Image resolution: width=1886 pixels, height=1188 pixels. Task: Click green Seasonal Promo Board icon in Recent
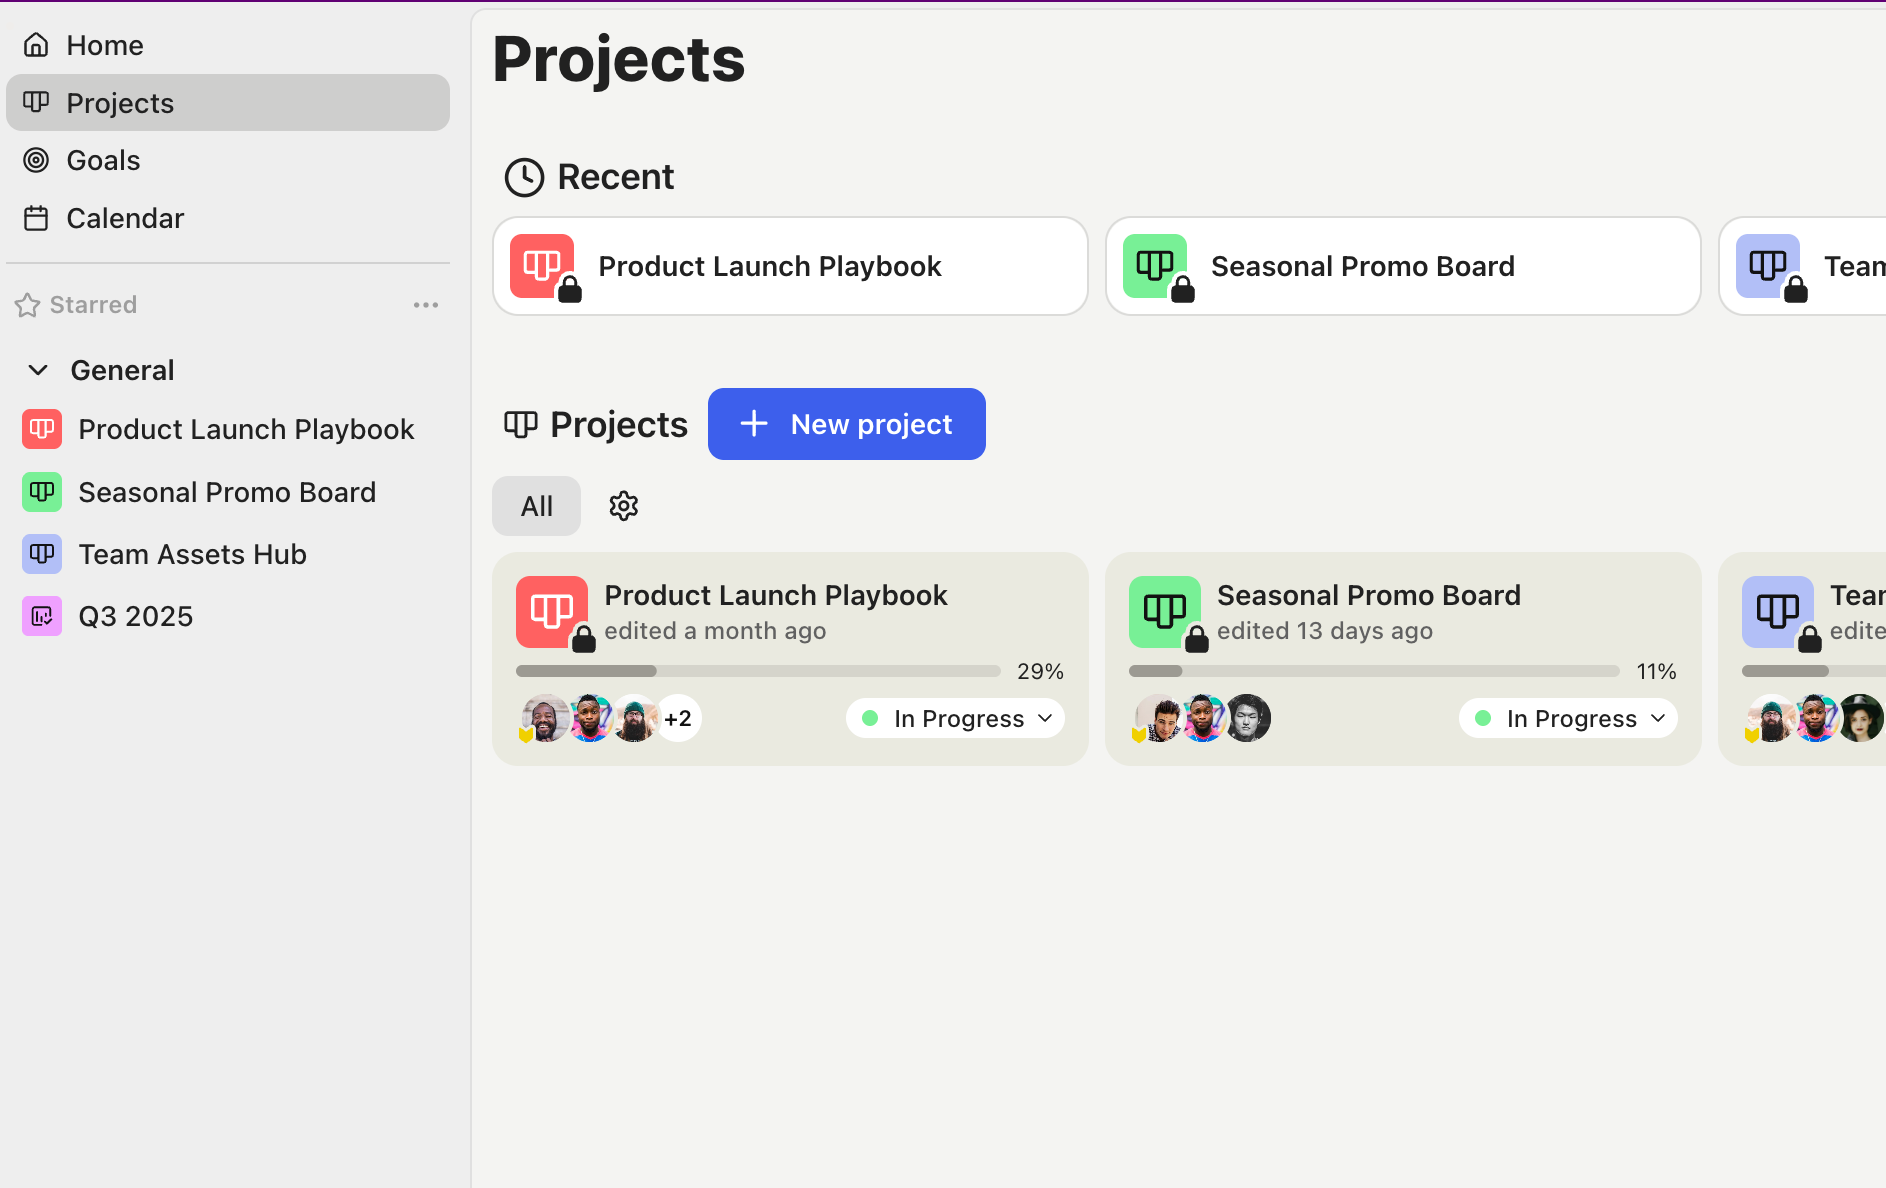coord(1155,266)
